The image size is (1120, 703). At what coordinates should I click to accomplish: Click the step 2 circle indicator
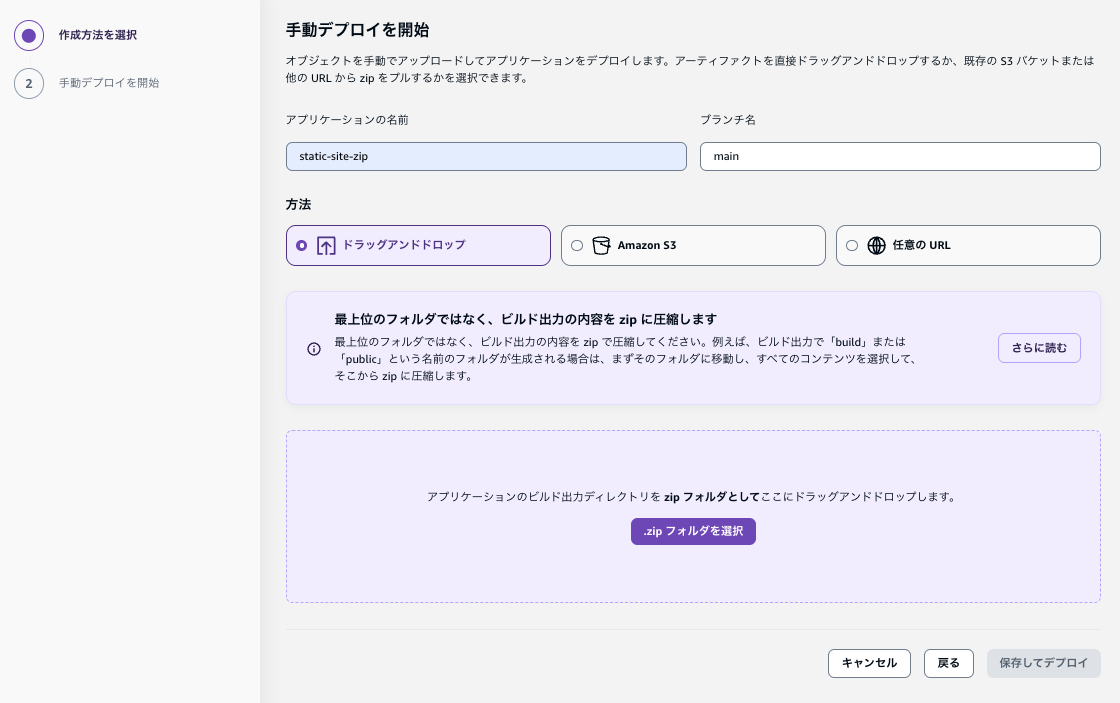(x=29, y=83)
